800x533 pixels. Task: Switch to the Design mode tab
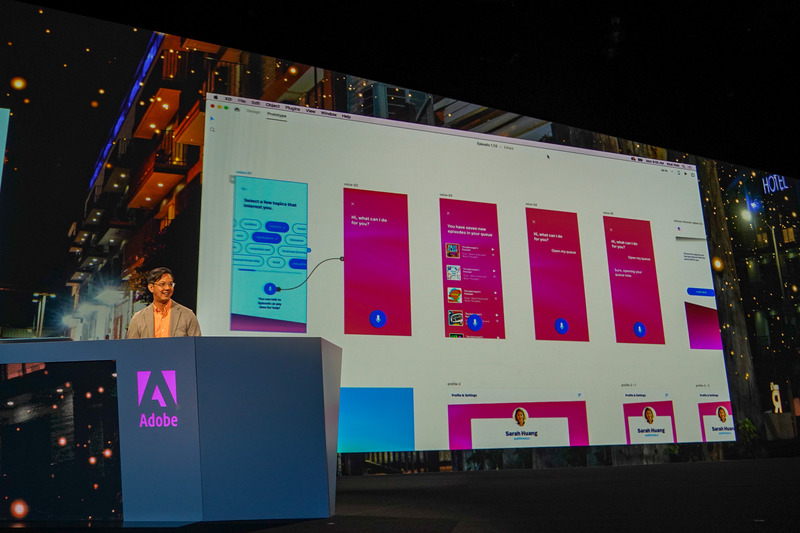click(253, 111)
